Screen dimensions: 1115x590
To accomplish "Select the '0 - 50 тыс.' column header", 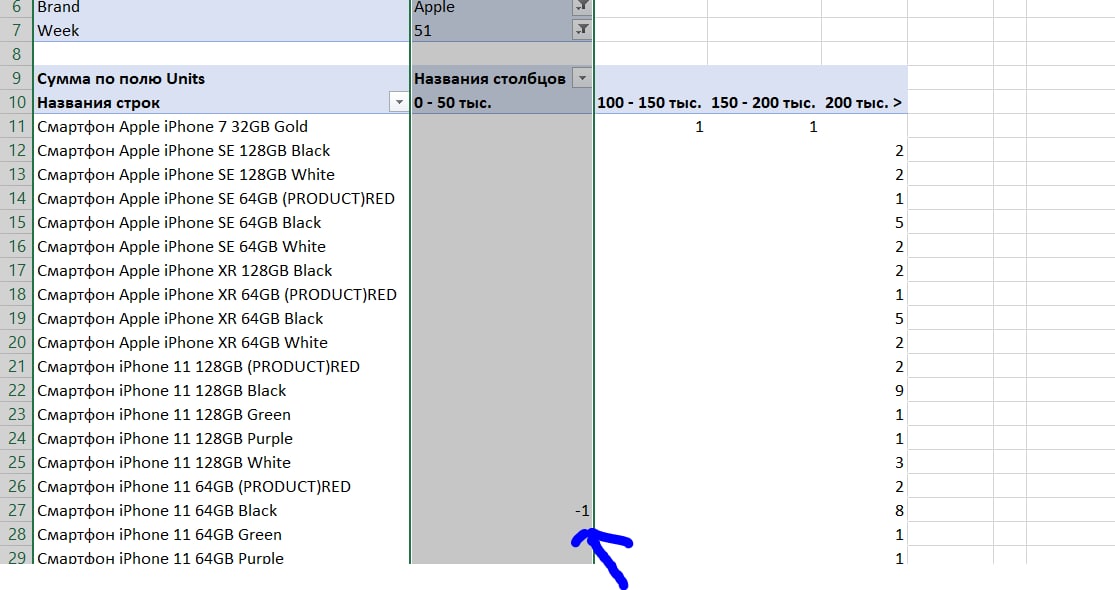I will [502, 102].
